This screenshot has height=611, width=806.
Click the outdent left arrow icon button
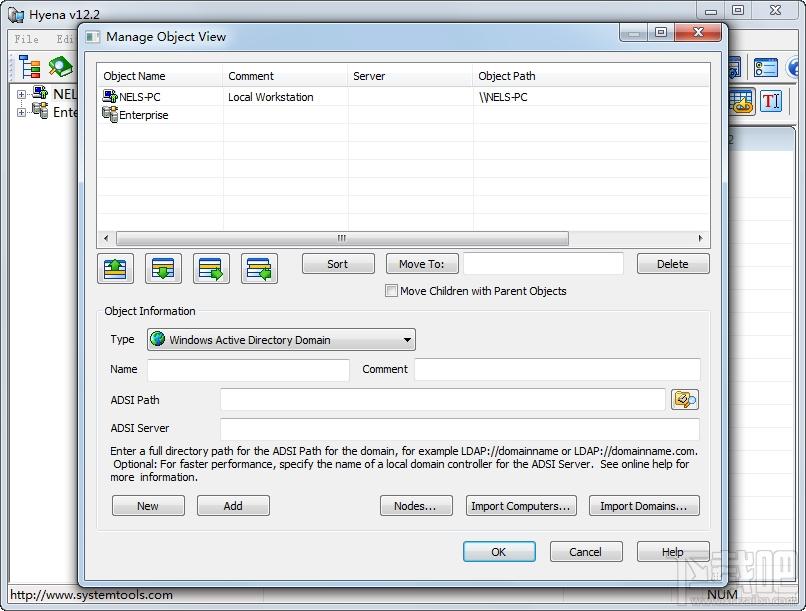[259, 268]
